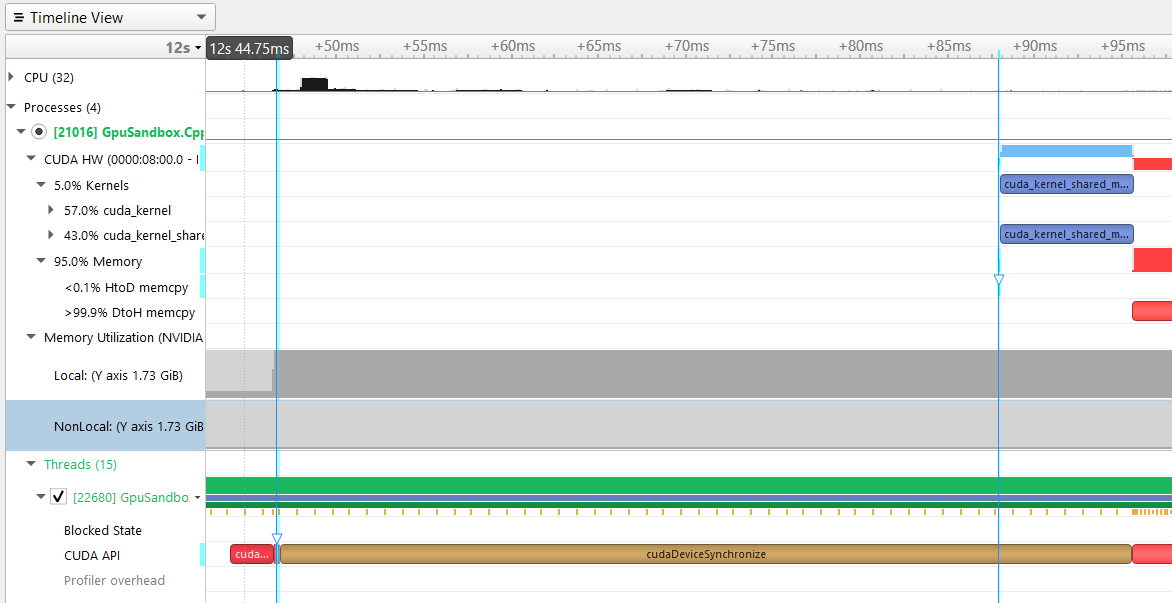
Task: Click the +80ms ruler tick
Action: coord(860,46)
